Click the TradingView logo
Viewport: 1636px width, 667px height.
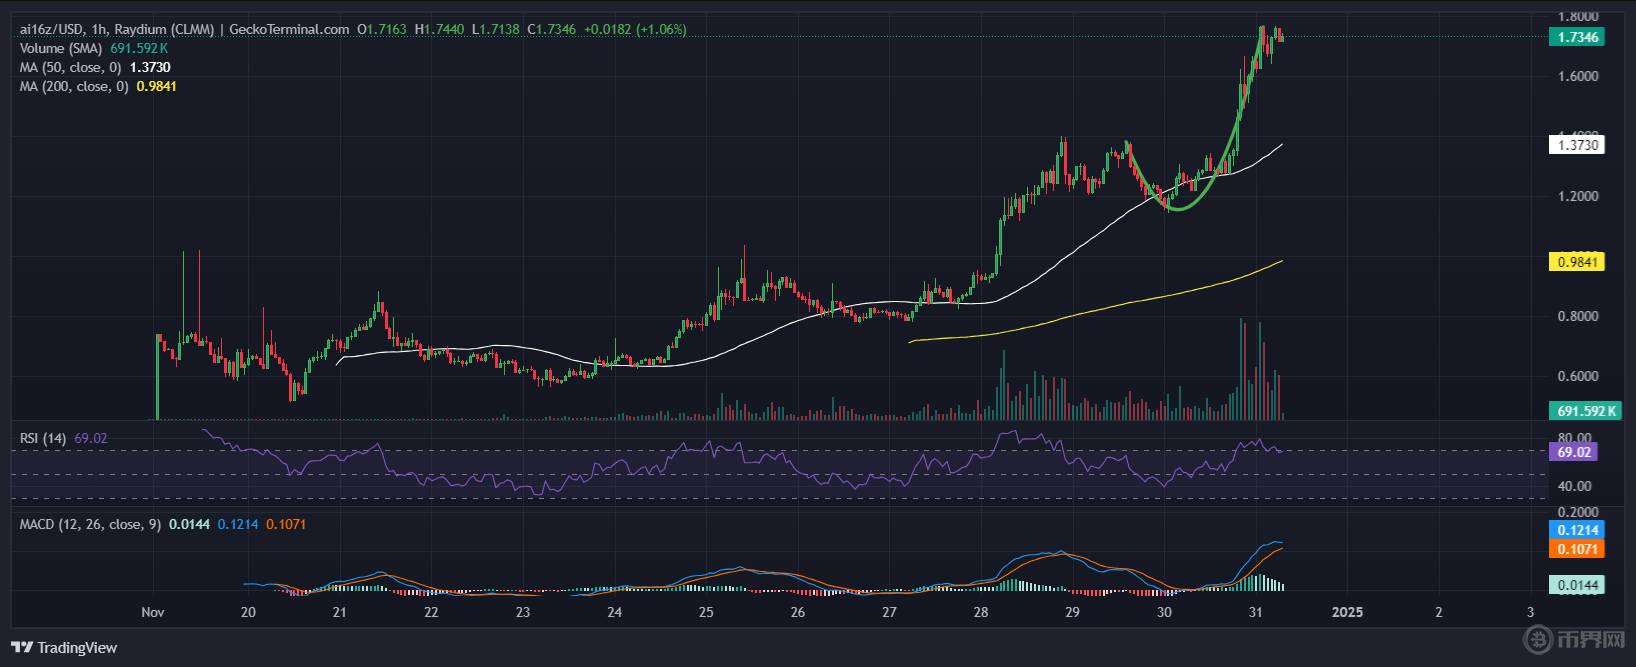tap(64, 648)
